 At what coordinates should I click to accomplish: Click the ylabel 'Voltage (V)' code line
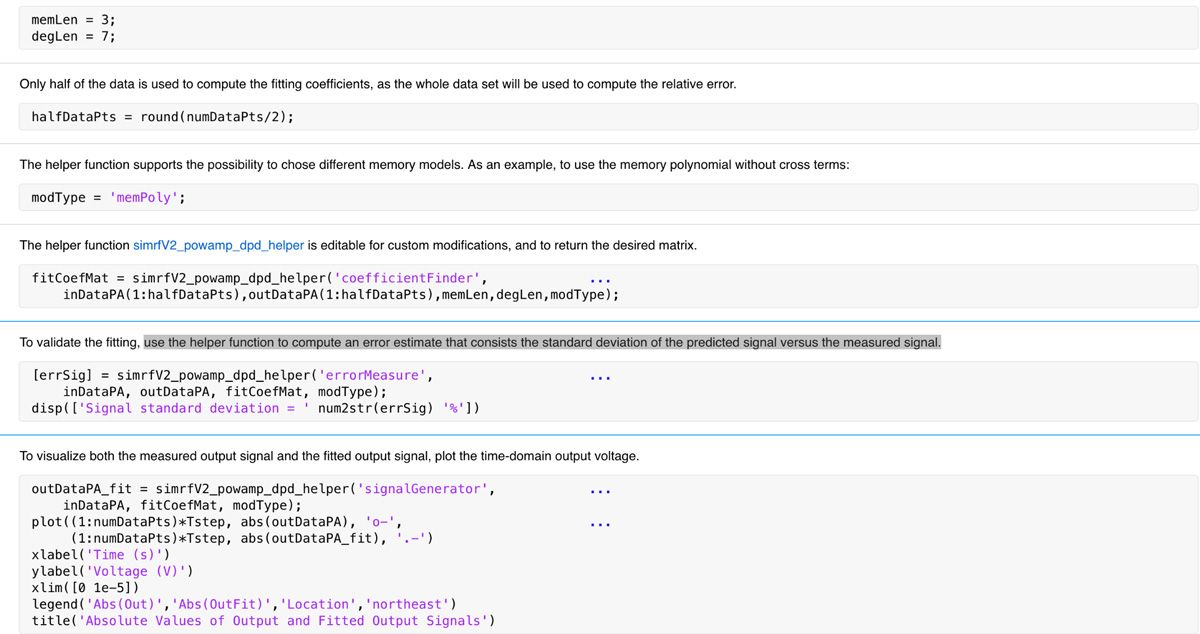(x=112, y=571)
